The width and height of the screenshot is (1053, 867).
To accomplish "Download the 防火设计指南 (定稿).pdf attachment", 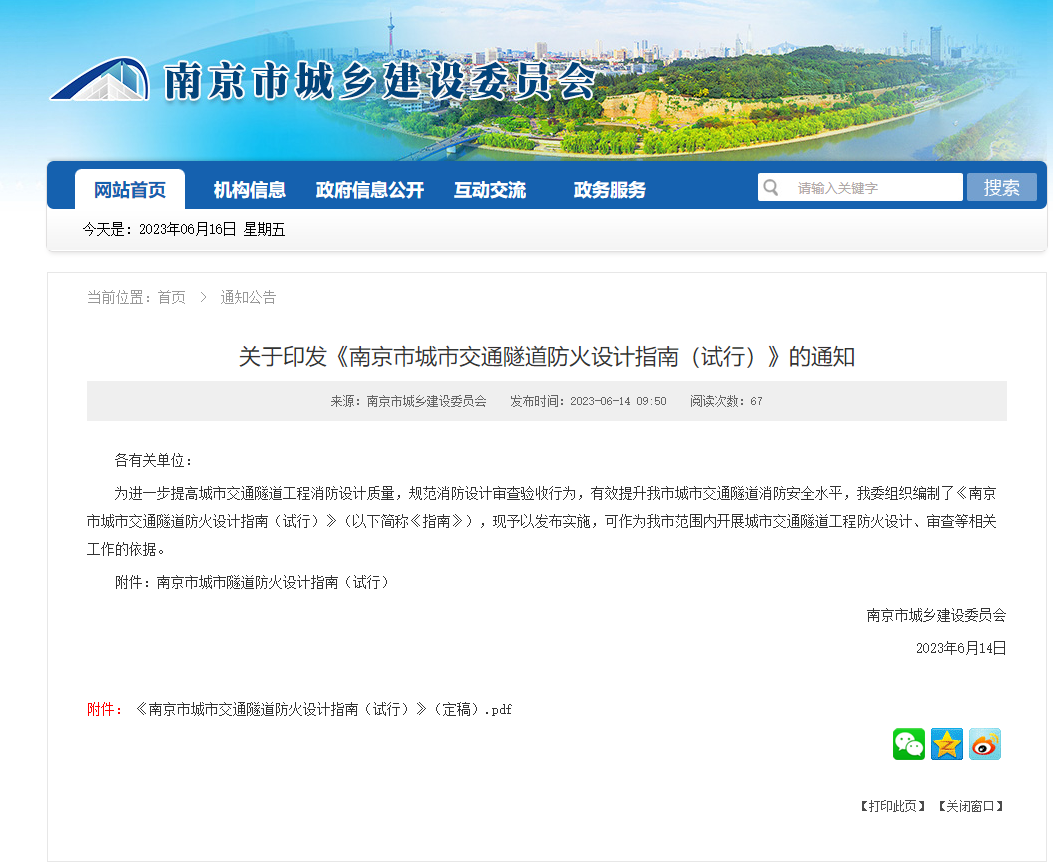I will tap(323, 709).
